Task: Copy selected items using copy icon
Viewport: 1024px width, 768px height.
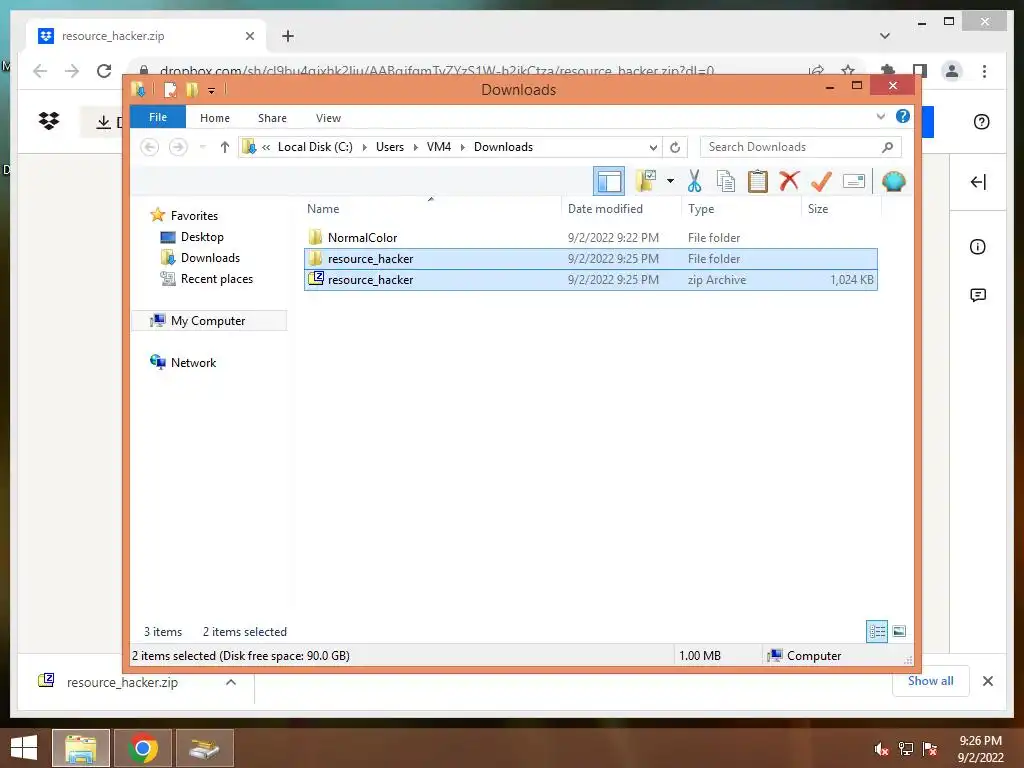Action: tap(726, 181)
